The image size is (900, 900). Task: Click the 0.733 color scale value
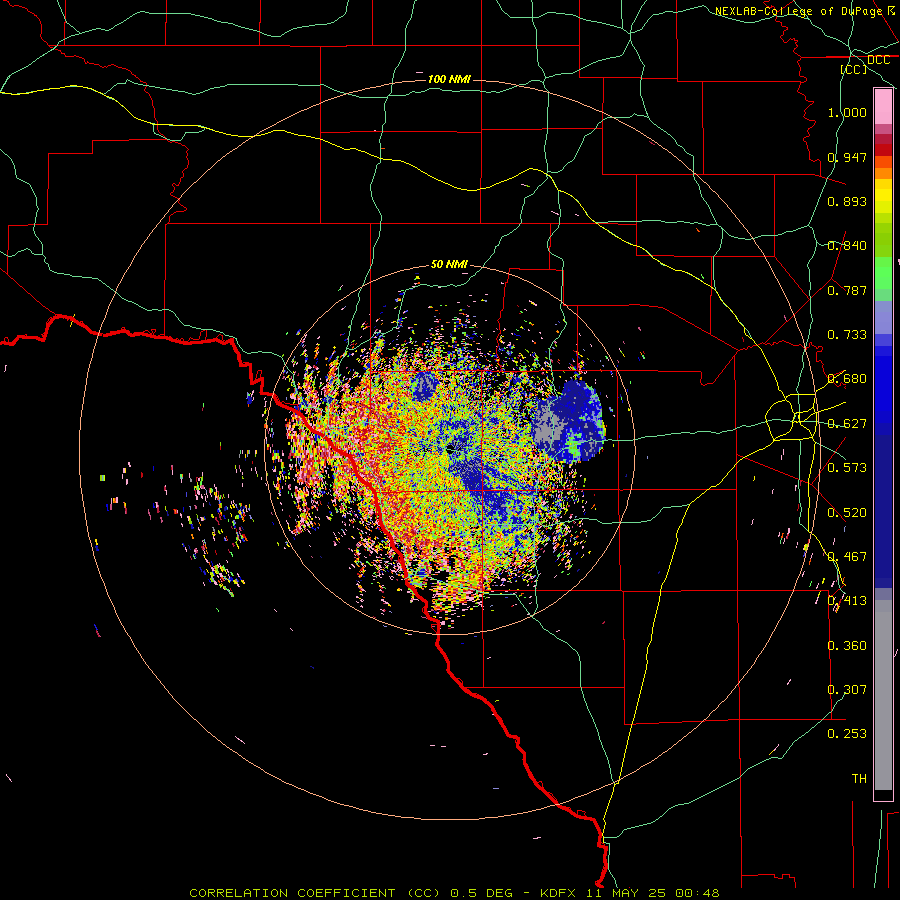pyautogui.click(x=847, y=335)
